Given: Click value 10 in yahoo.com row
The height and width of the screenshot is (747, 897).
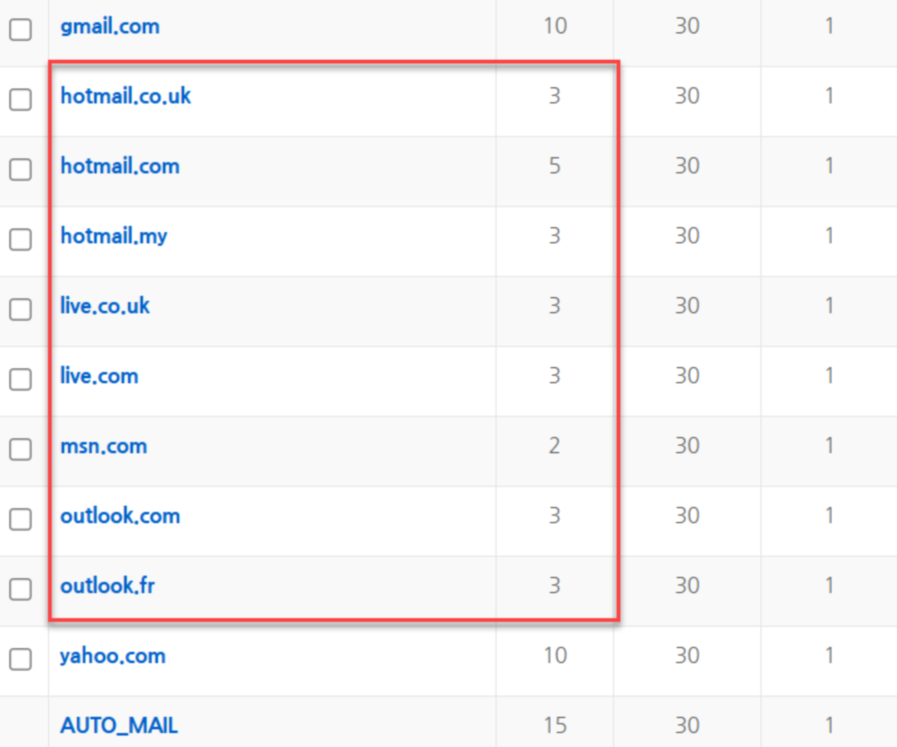Looking at the screenshot, I should pyautogui.click(x=555, y=655).
